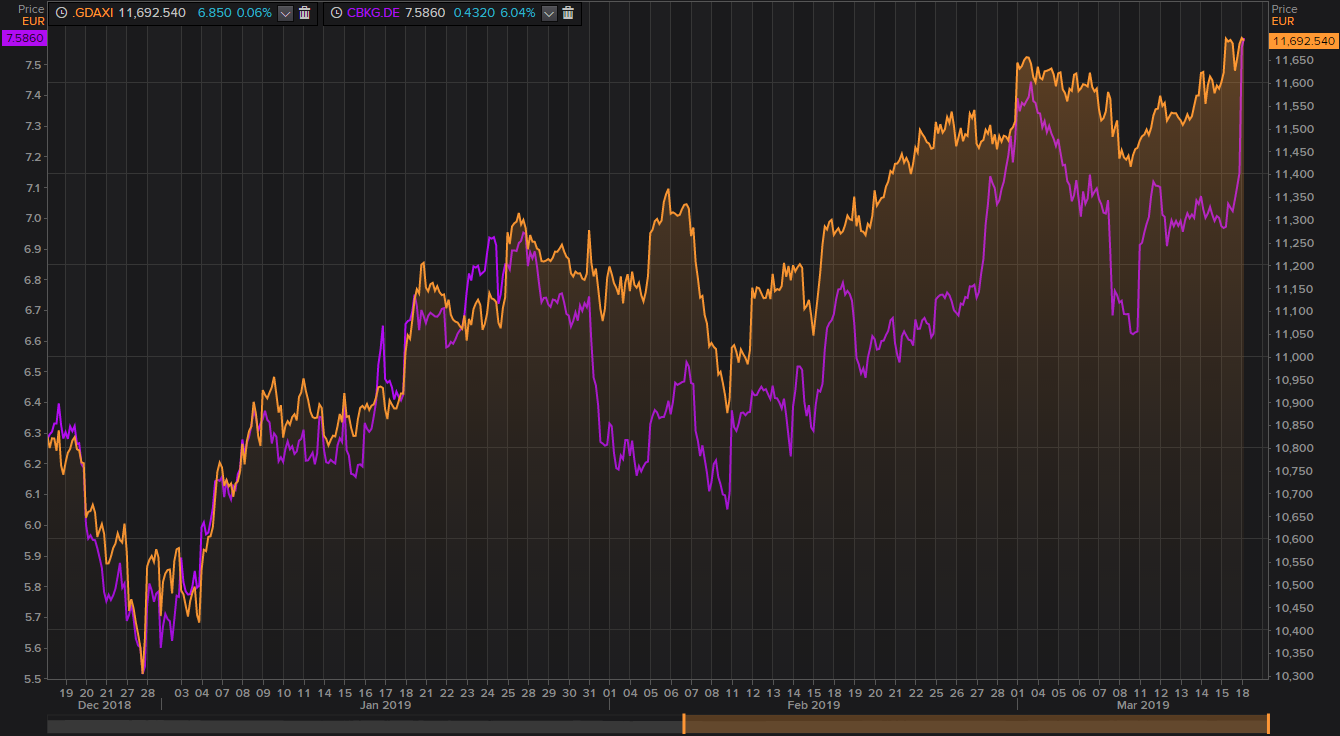The width and height of the screenshot is (1340, 736).
Task: Click the right axis Price EUR label
Action: (1284, 14)
